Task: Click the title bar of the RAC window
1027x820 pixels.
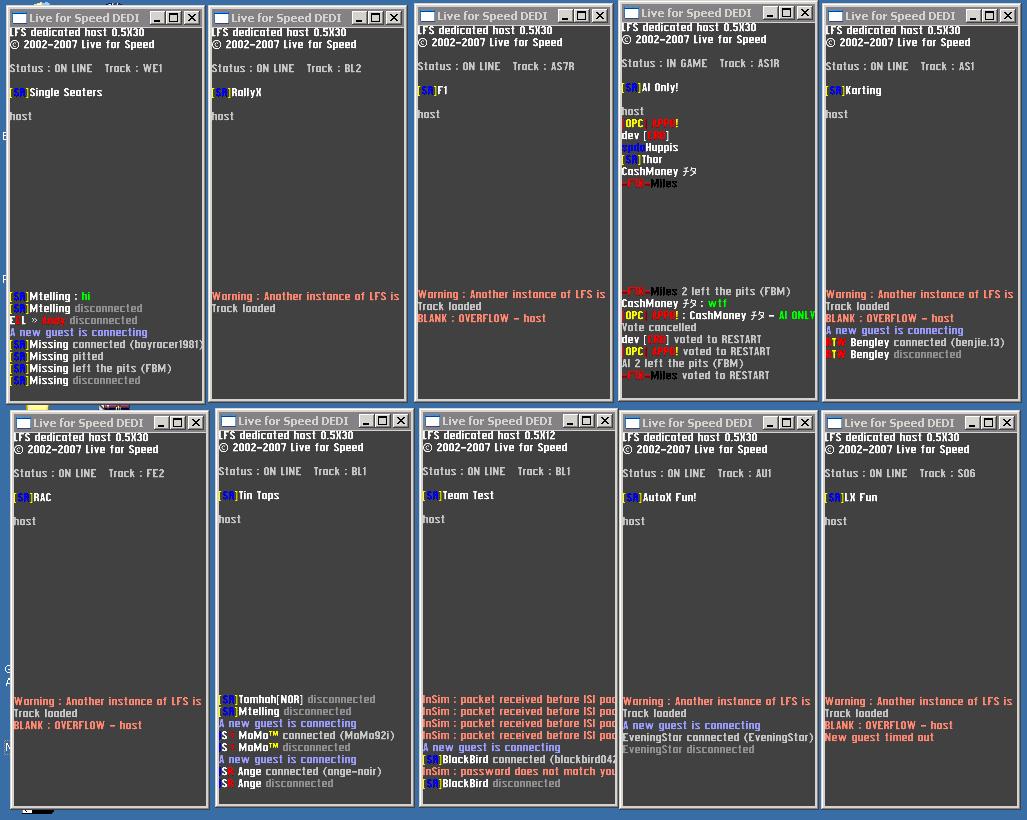Action: coord(109,423)
